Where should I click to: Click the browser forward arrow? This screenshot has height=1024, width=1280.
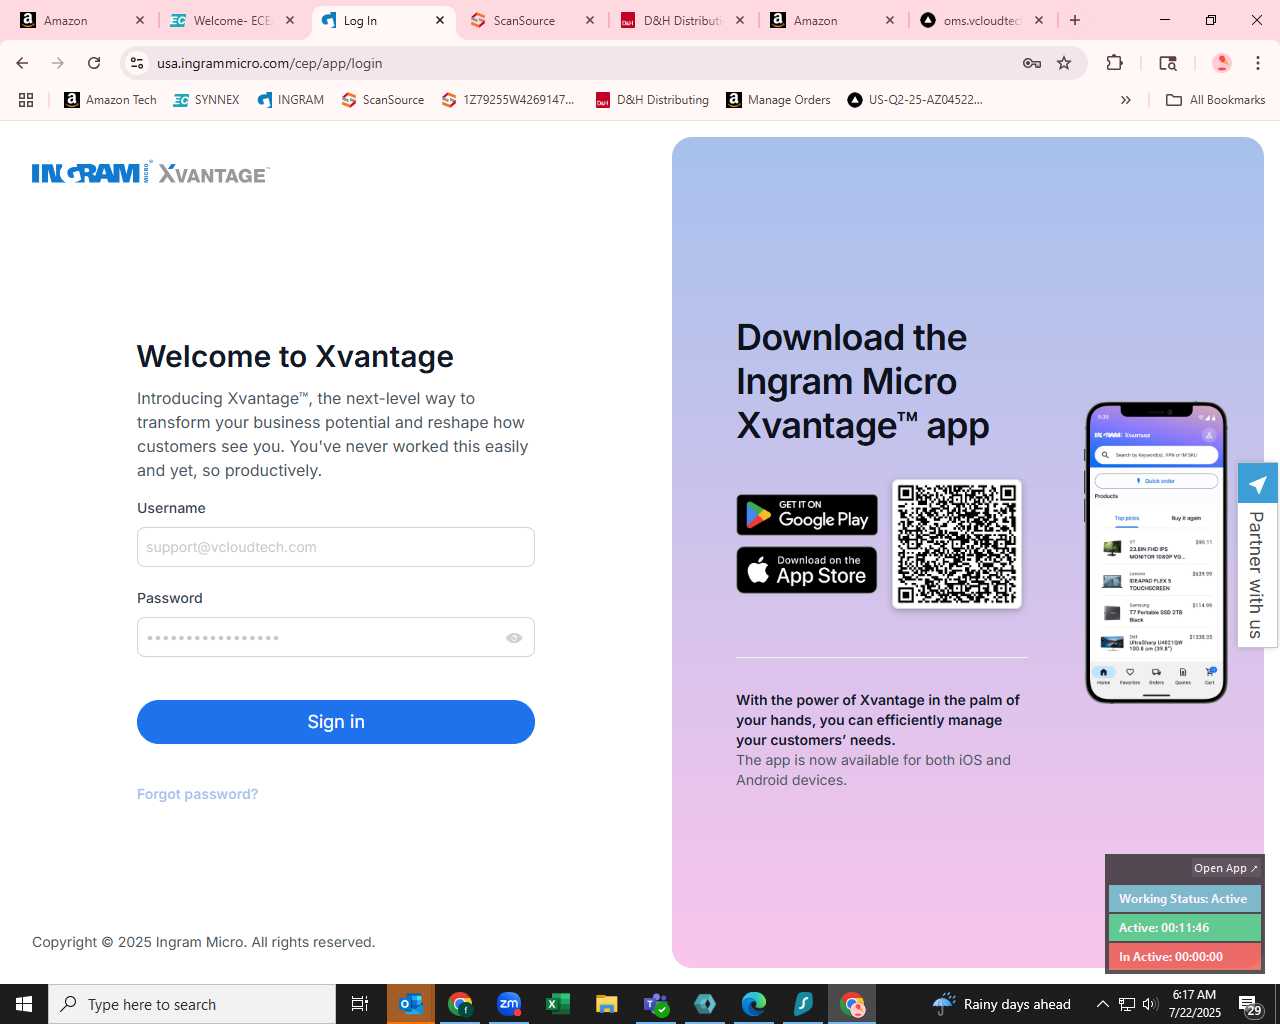click(x=58, y=63)
